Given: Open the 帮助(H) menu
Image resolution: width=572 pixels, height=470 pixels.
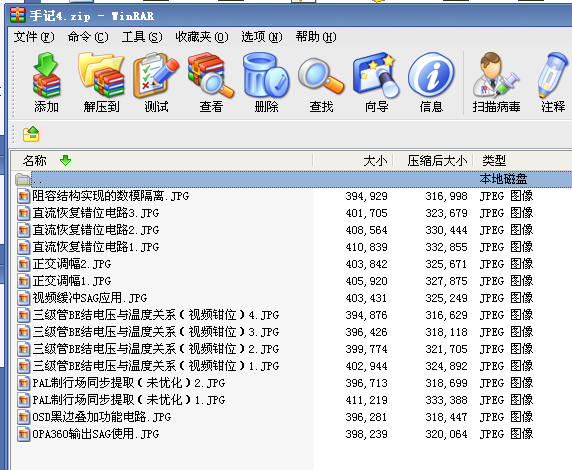Looking at the screenshot, I should (316, 37).
